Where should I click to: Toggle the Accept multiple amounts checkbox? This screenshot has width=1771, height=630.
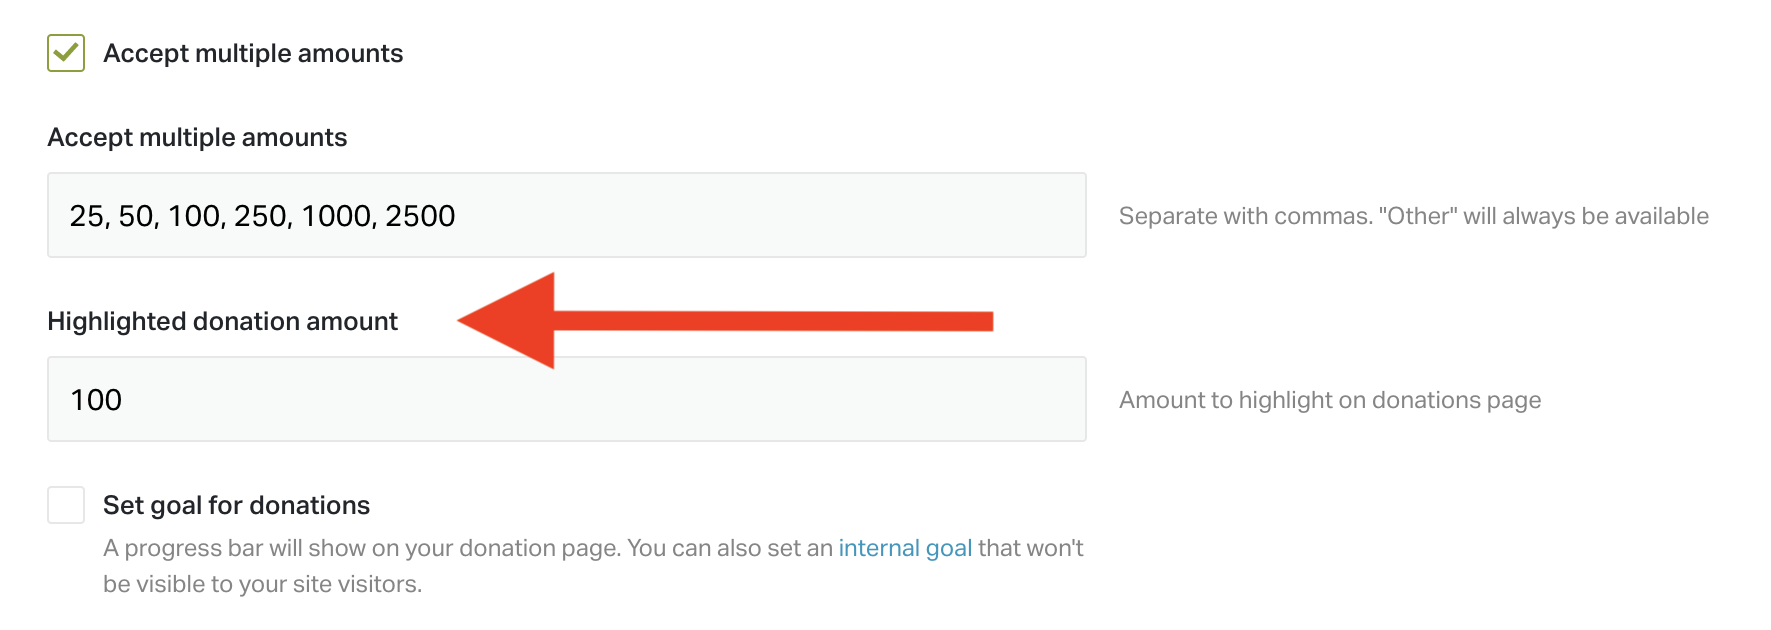[x=66, y=53]
